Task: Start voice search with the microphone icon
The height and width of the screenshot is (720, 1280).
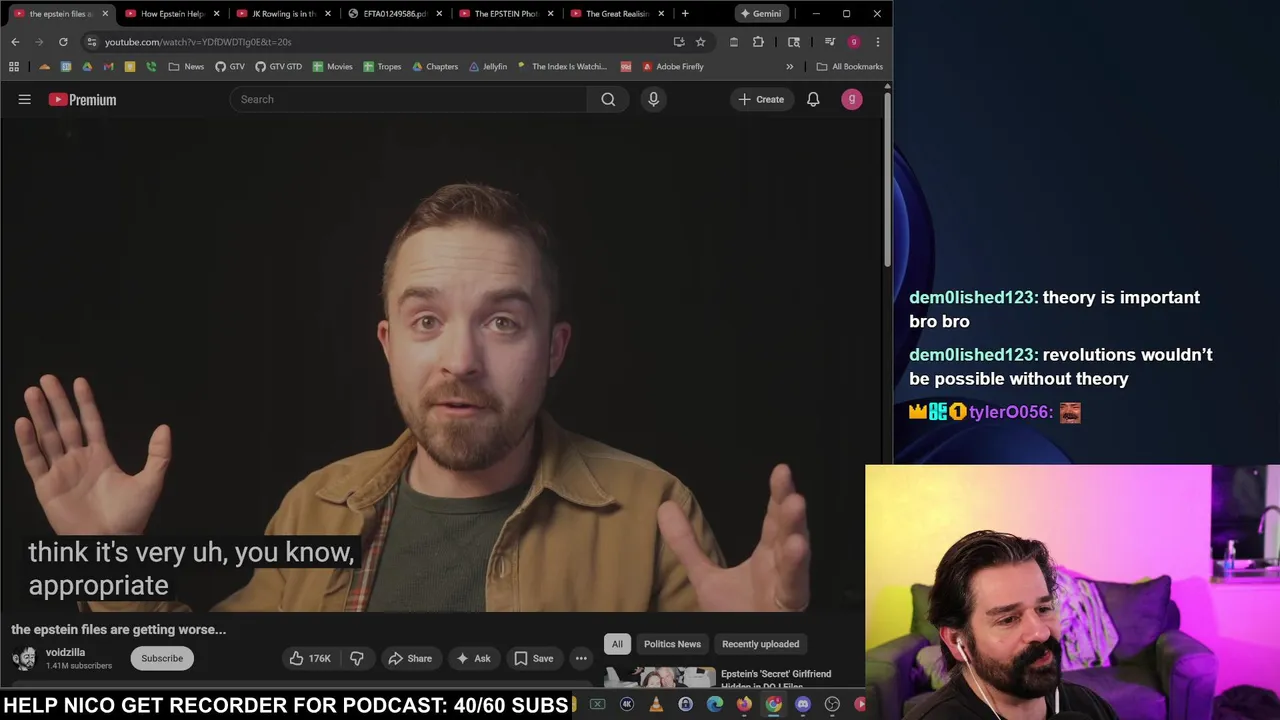Action: point(653,99)
